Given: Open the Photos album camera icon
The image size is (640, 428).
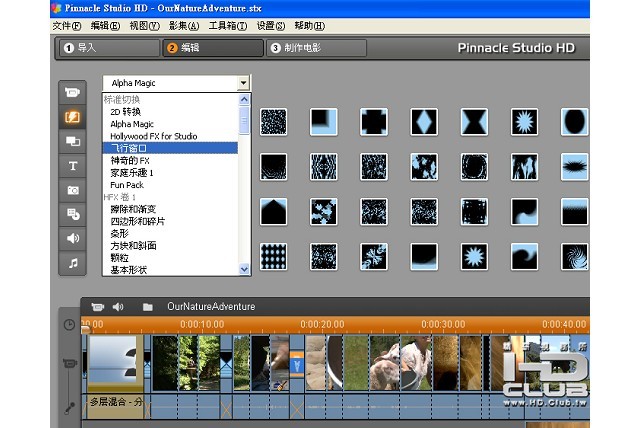Looking at the screenshot, I should pos(72,190).
